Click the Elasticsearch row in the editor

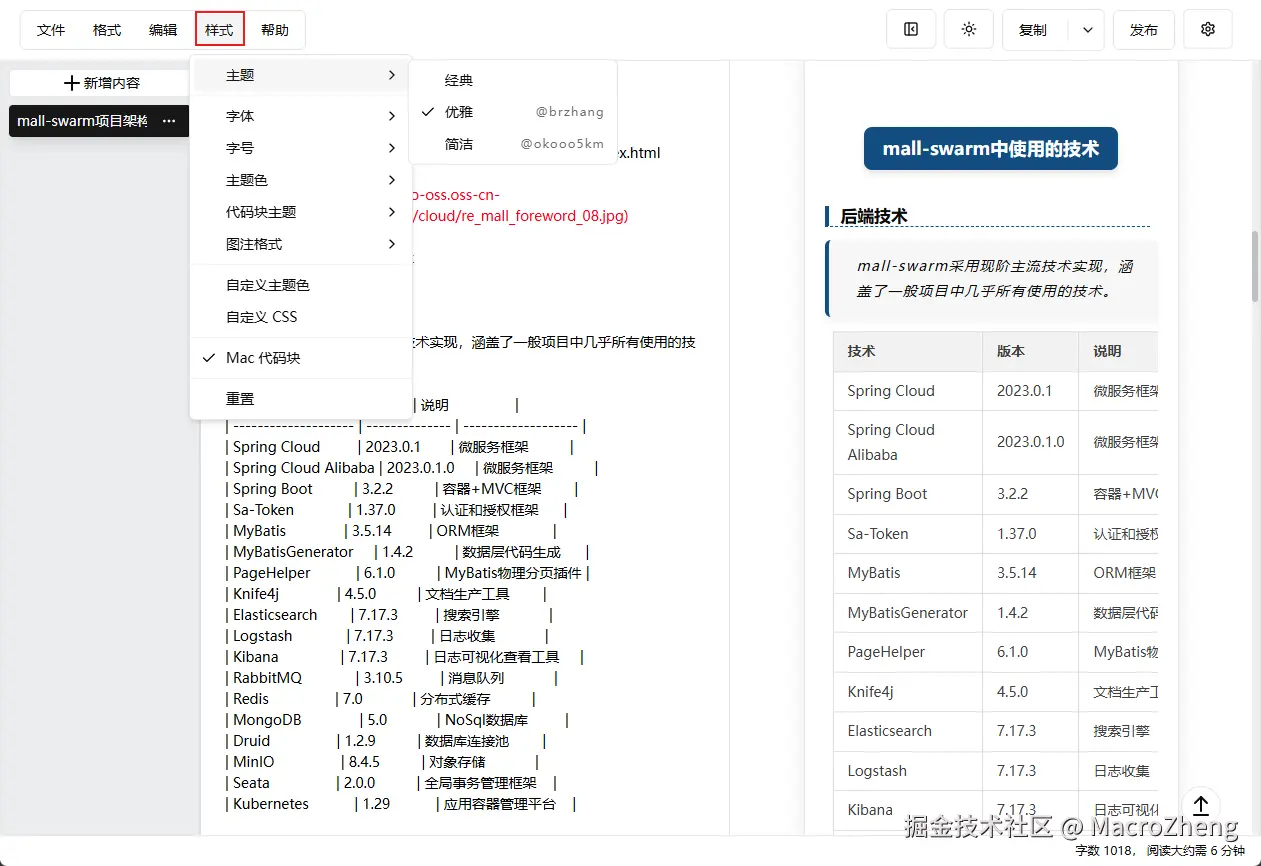[391, 615]
